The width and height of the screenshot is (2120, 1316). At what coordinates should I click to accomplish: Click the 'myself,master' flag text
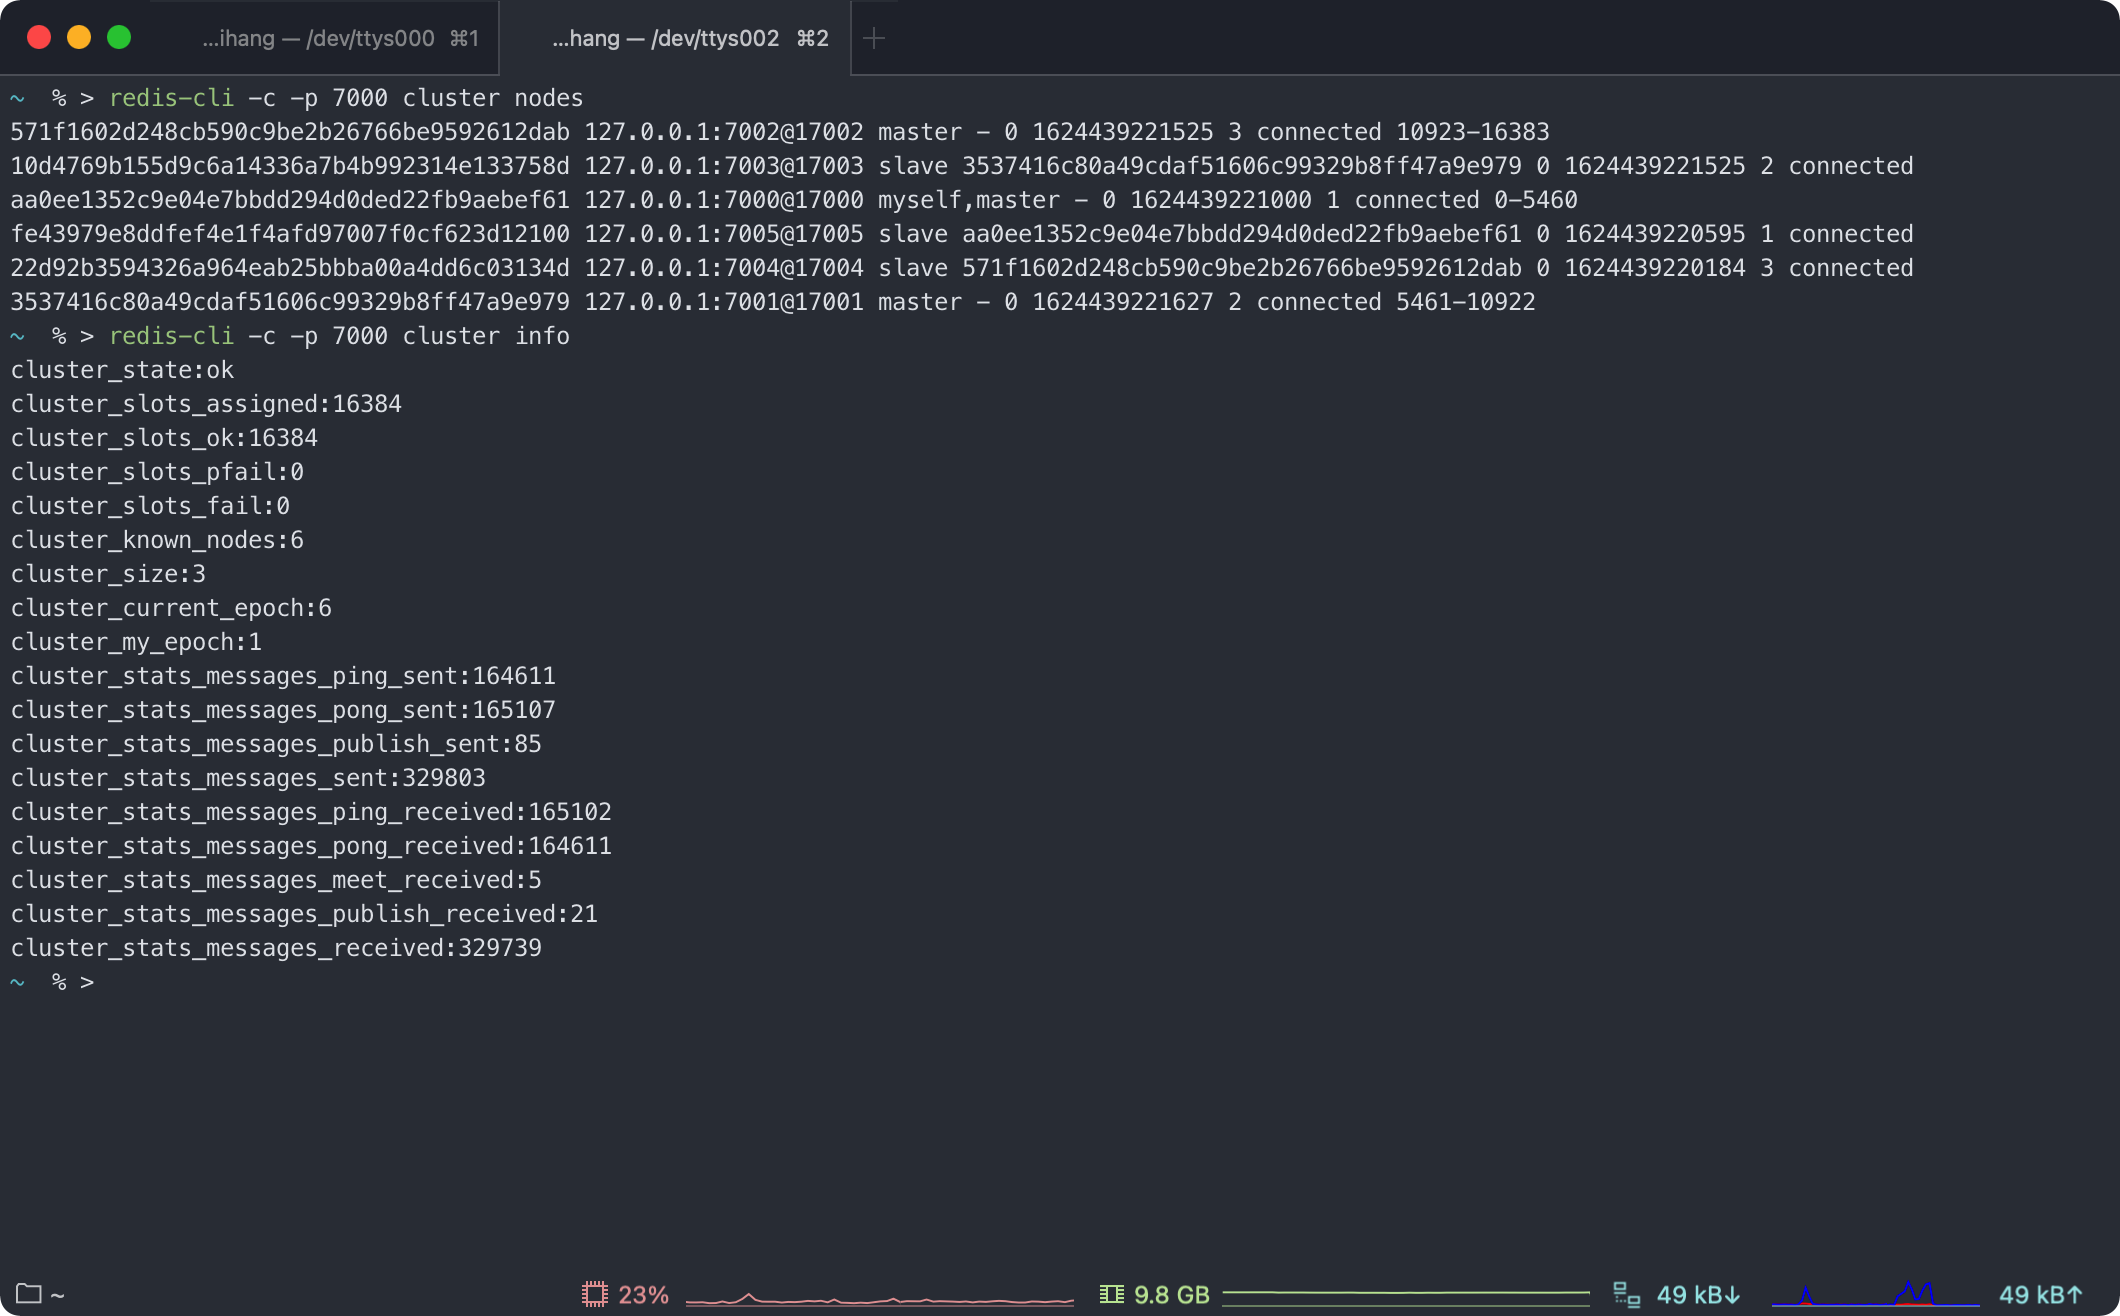pyautogui.click(x=969, y=200)
